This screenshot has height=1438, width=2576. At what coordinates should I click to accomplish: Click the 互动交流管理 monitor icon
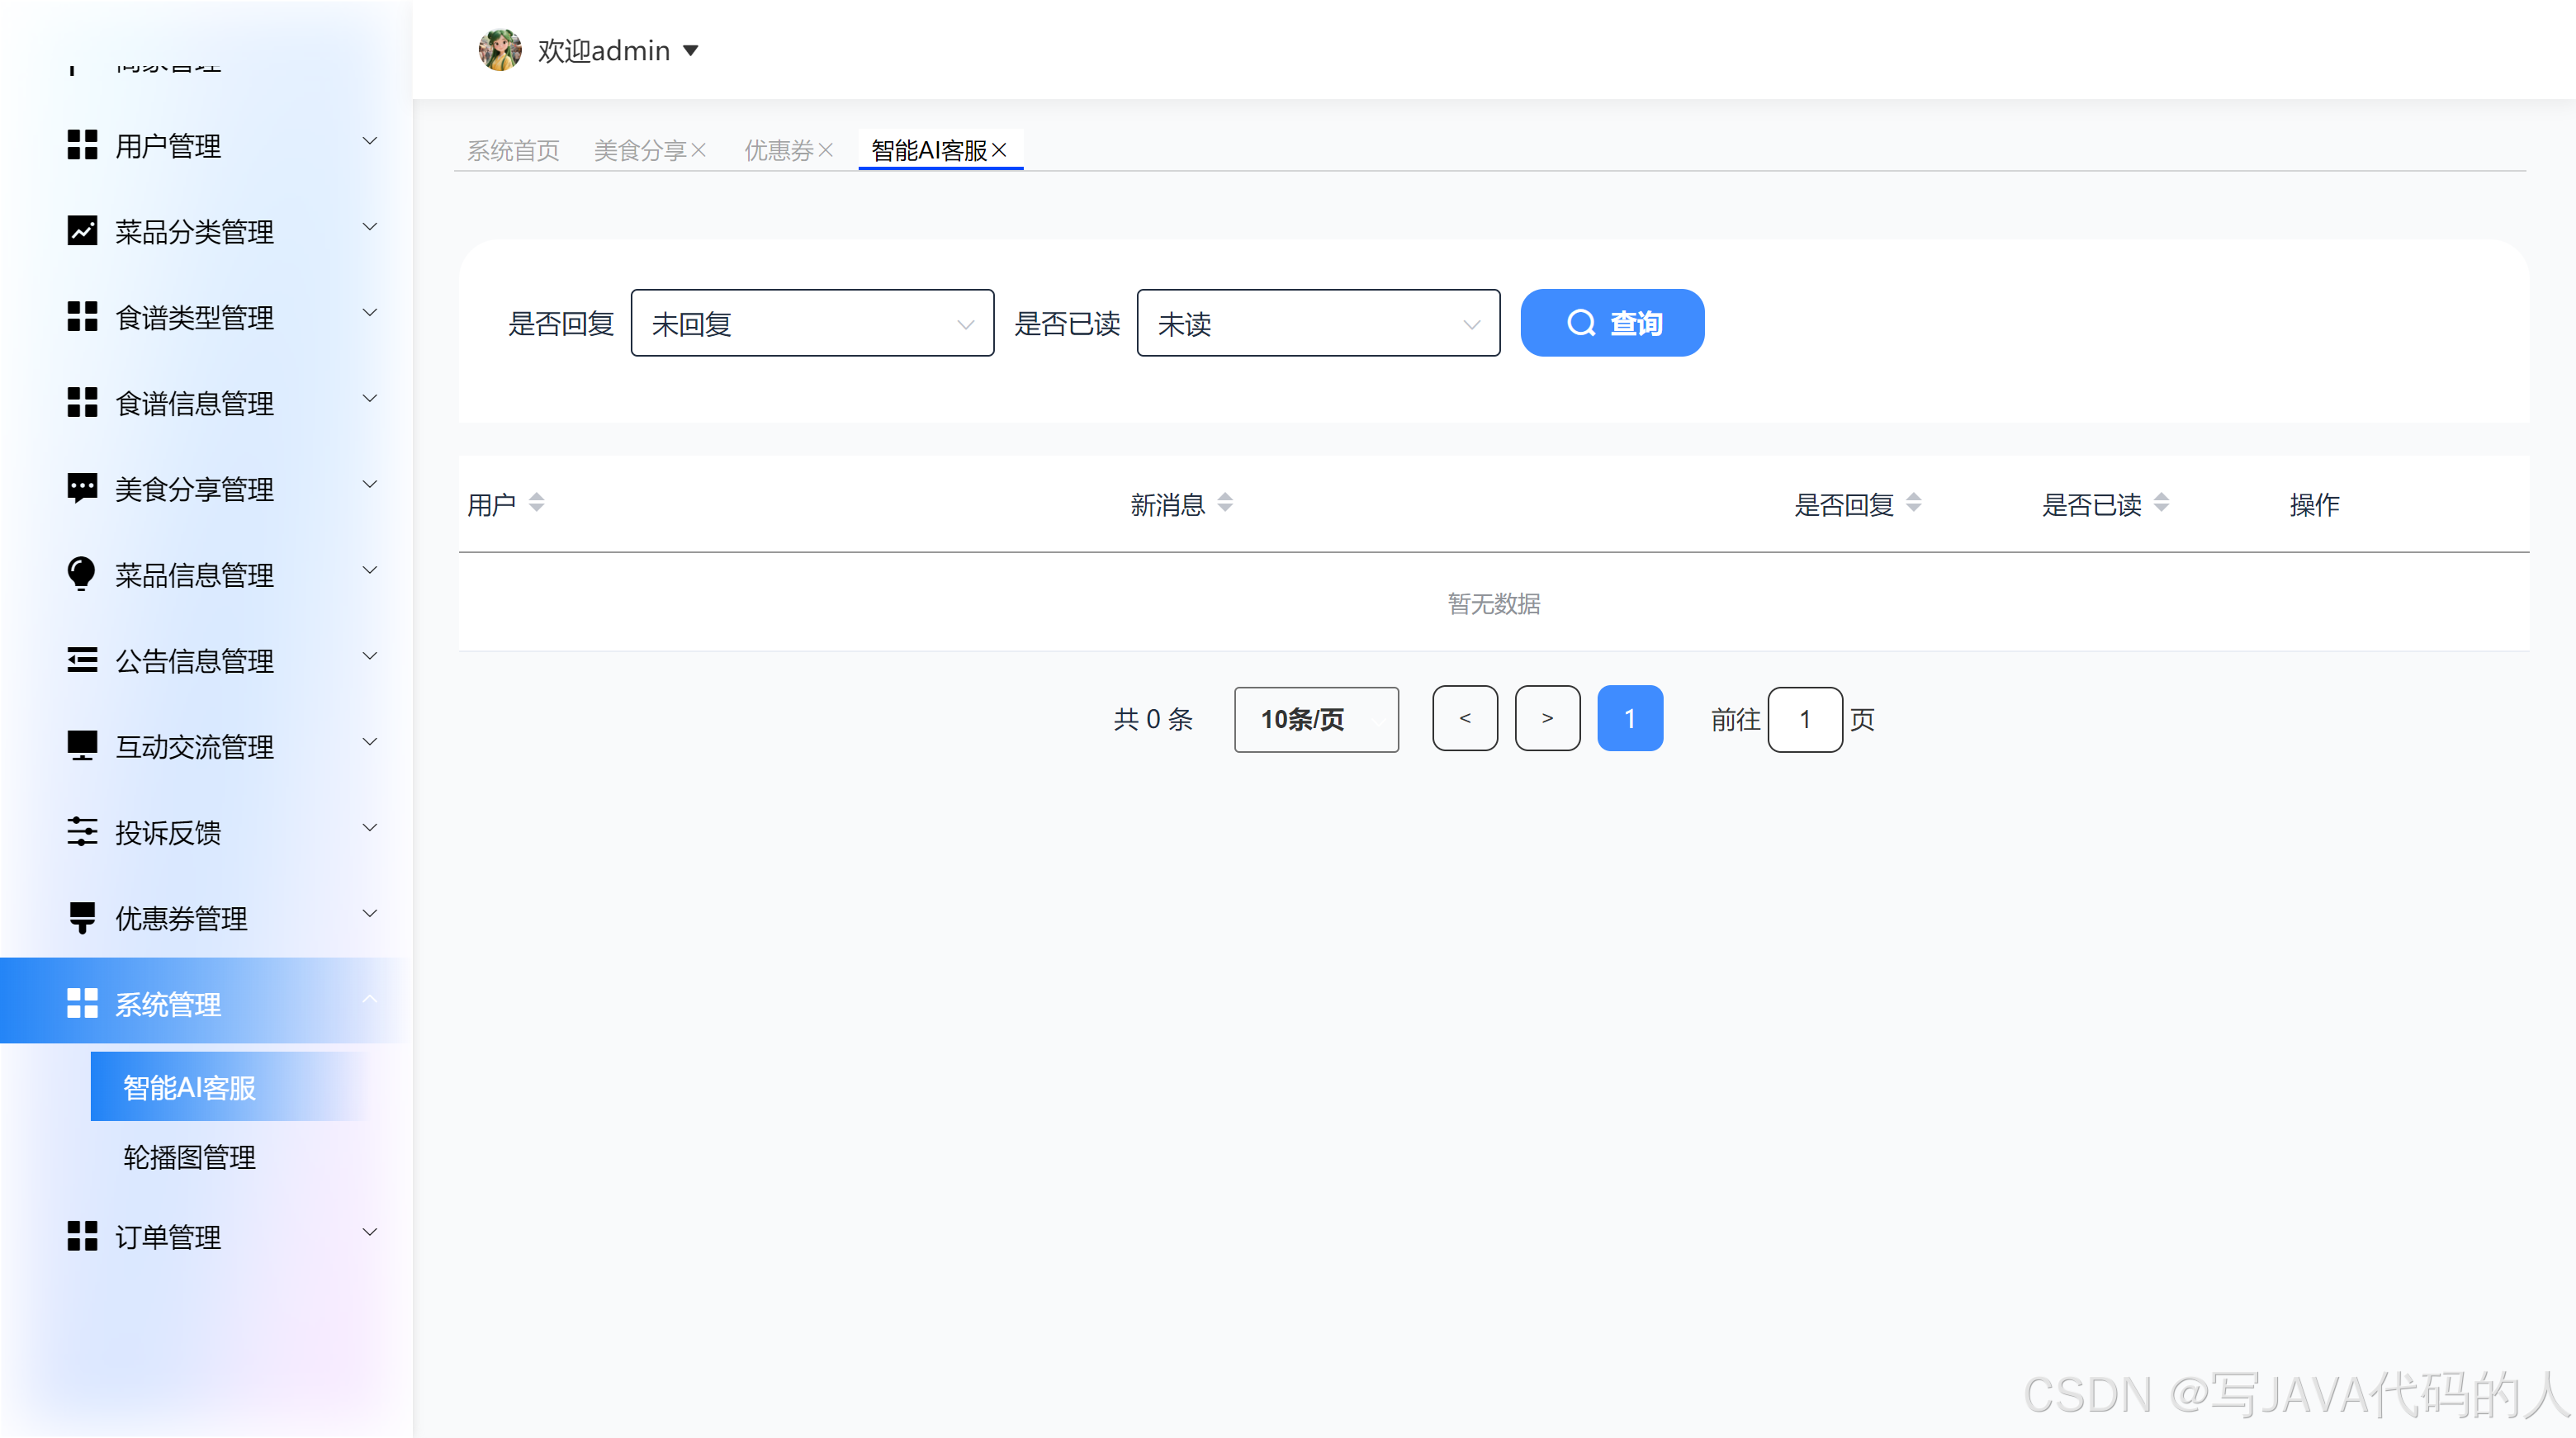point(82,746)
